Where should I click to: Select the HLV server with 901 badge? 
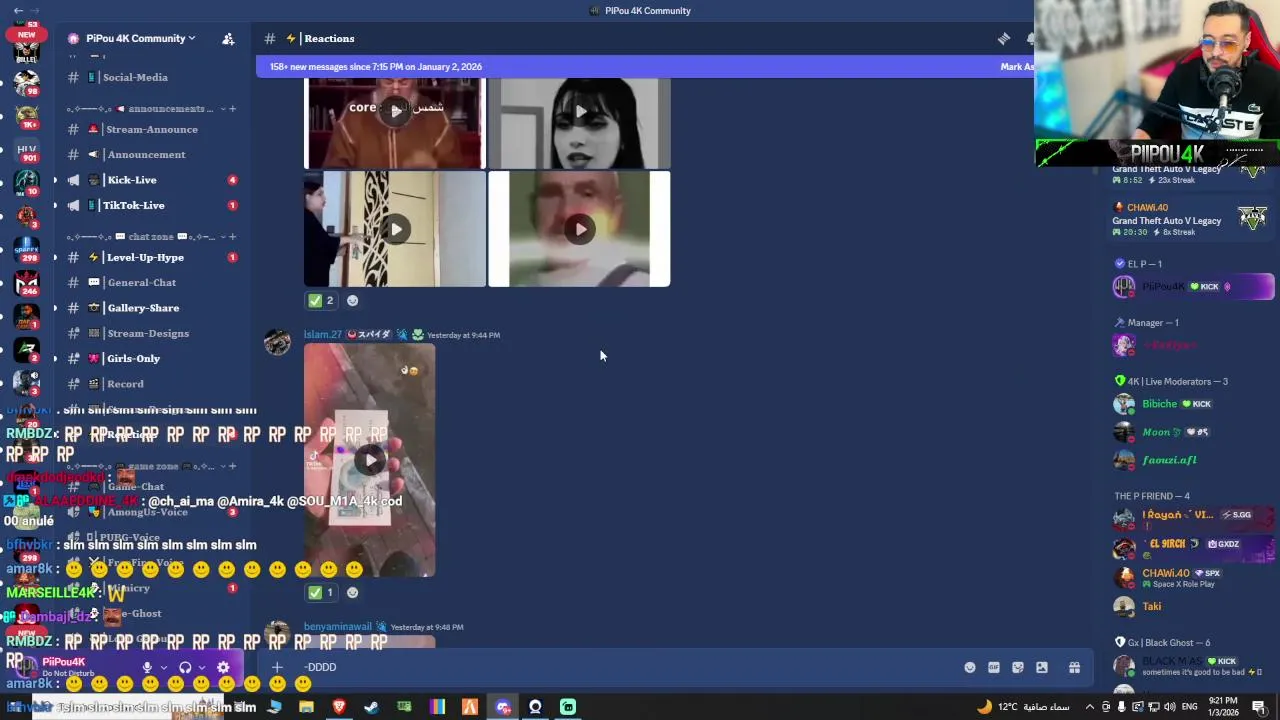coord(27,151)
